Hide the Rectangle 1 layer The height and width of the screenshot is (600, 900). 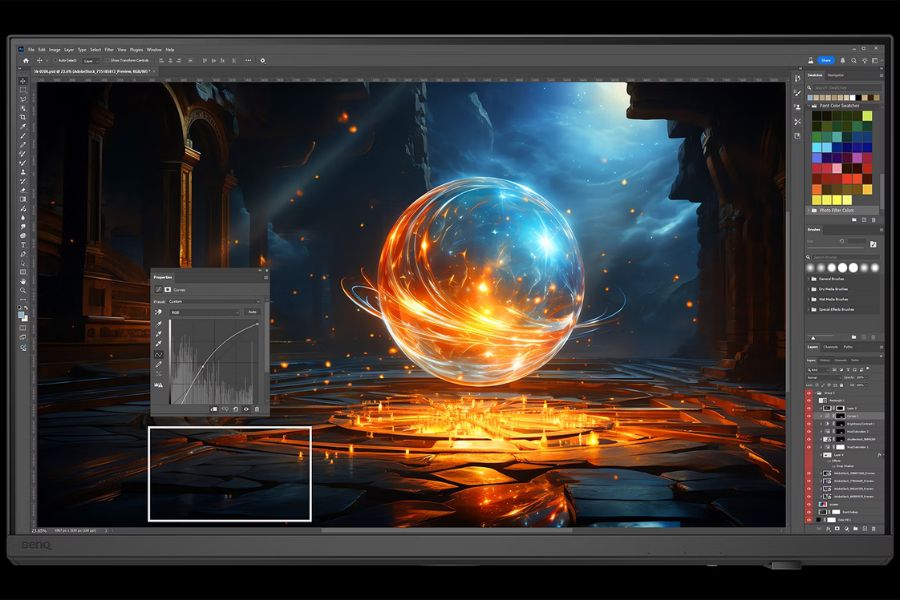pyautogui.click(x=809, y=401)
